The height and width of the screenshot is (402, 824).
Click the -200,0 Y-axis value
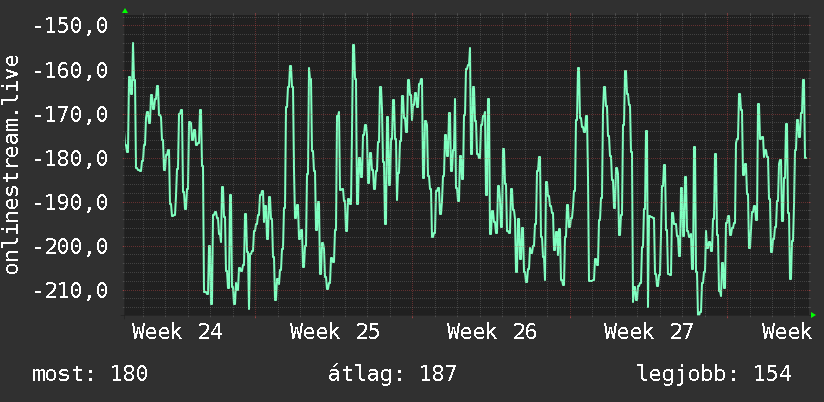tap(70, 246)
